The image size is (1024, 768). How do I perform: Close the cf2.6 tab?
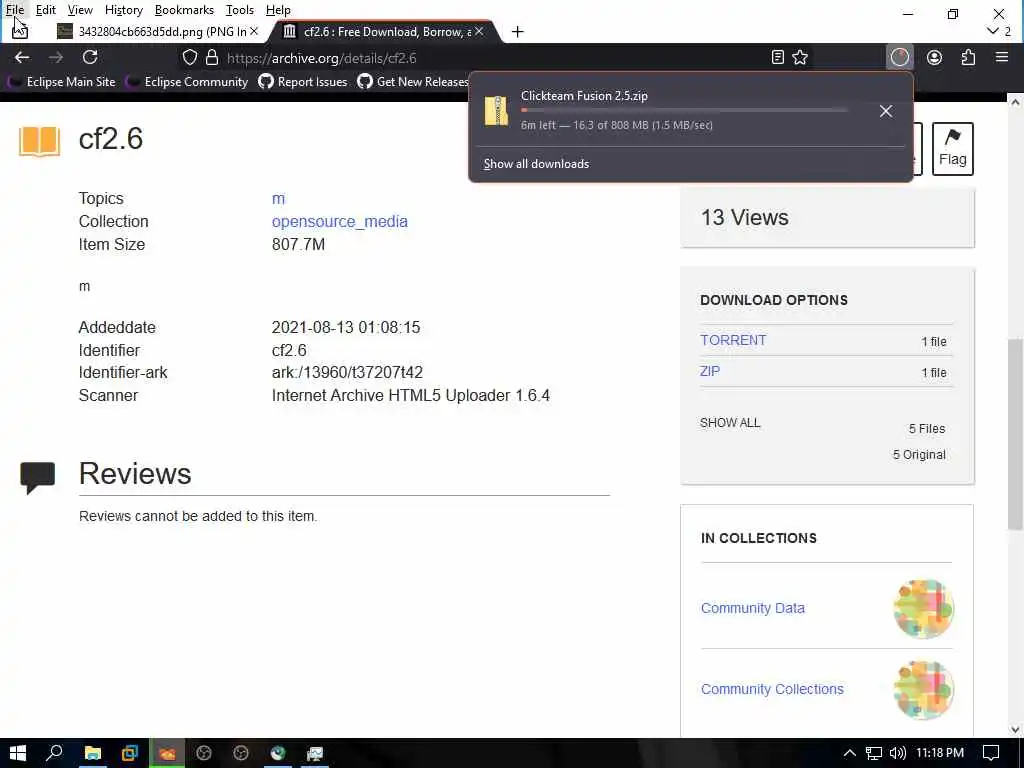coord(479,31)
